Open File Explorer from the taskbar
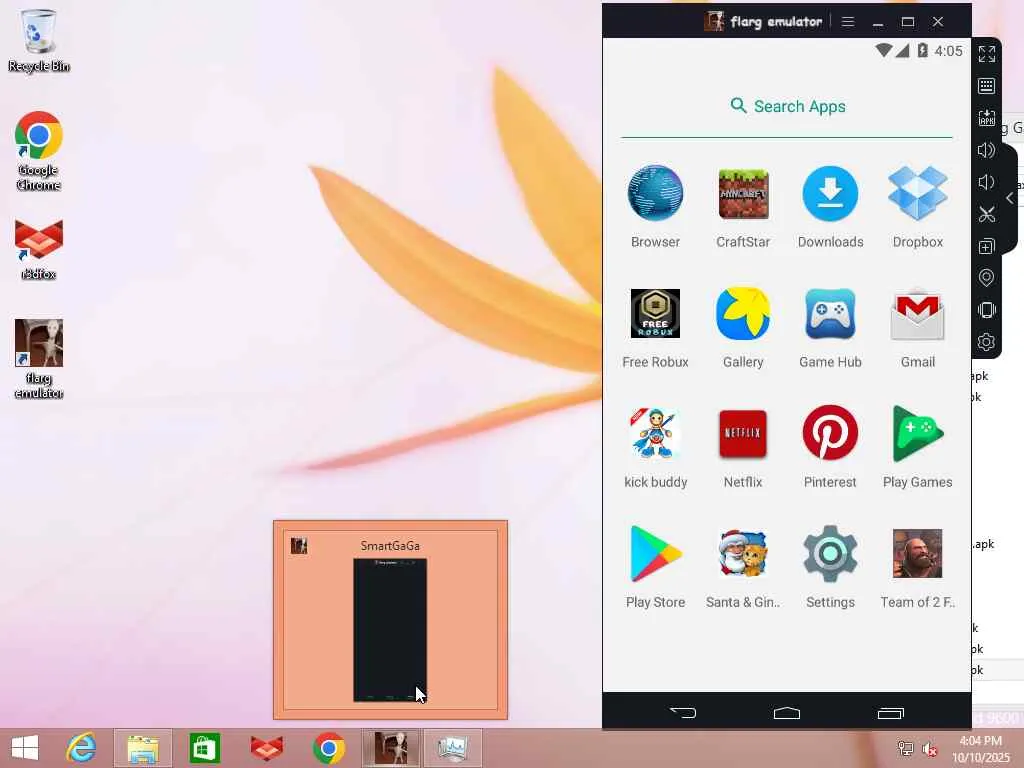1024x768 pixels. coord(143,748)
